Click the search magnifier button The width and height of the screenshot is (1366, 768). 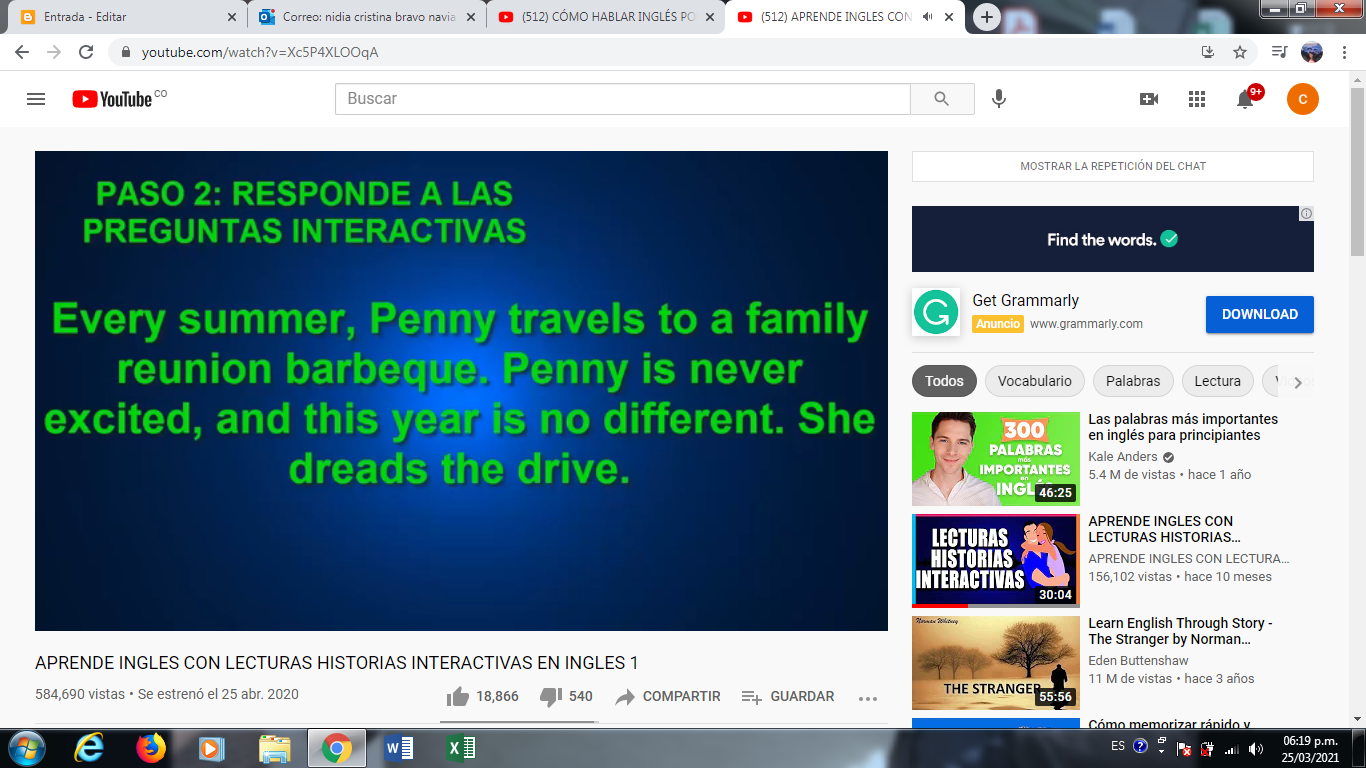pos(942,99)
